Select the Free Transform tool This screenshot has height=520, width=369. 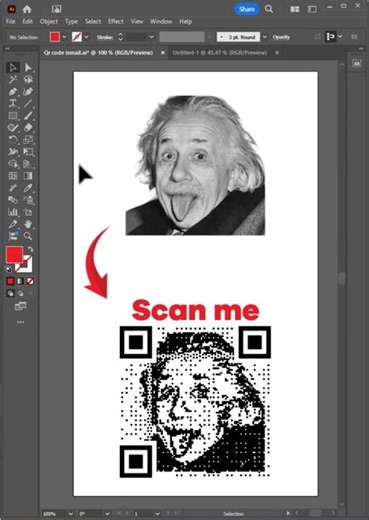tap(28, 152)
